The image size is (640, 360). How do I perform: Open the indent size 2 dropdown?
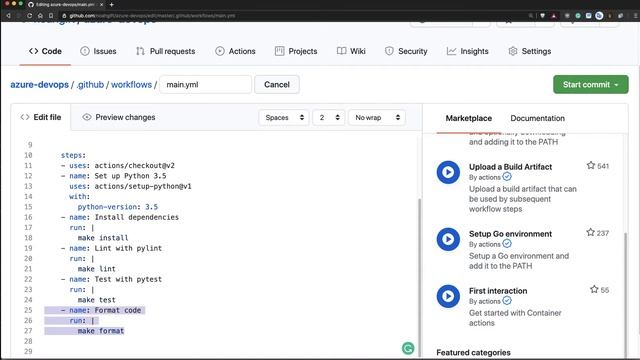(x=329, y=118)
